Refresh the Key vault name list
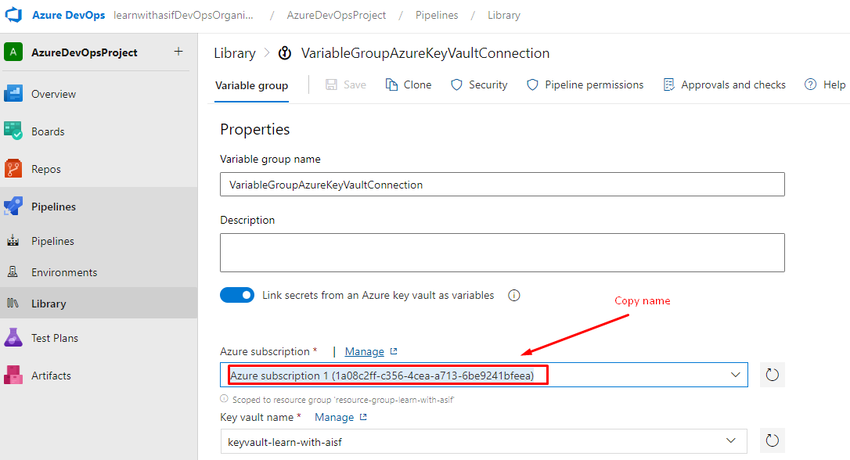 click(x=772, y=441)
